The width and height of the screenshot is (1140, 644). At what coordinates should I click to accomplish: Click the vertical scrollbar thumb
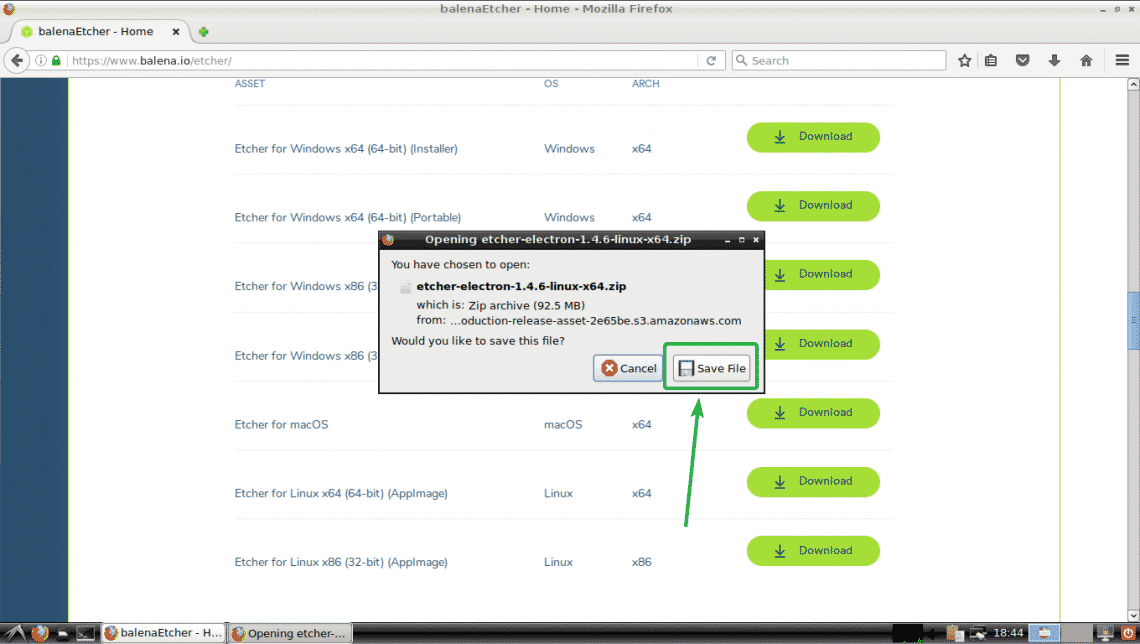pos(1133,320)
